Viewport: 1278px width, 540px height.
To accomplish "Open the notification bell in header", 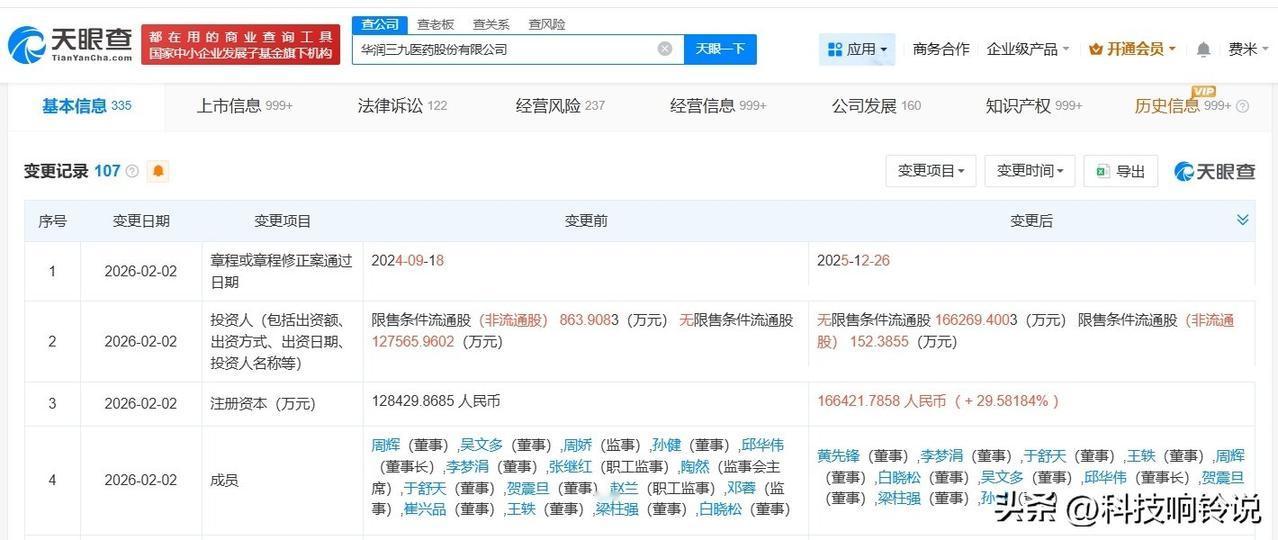I will pos(1204,49).
